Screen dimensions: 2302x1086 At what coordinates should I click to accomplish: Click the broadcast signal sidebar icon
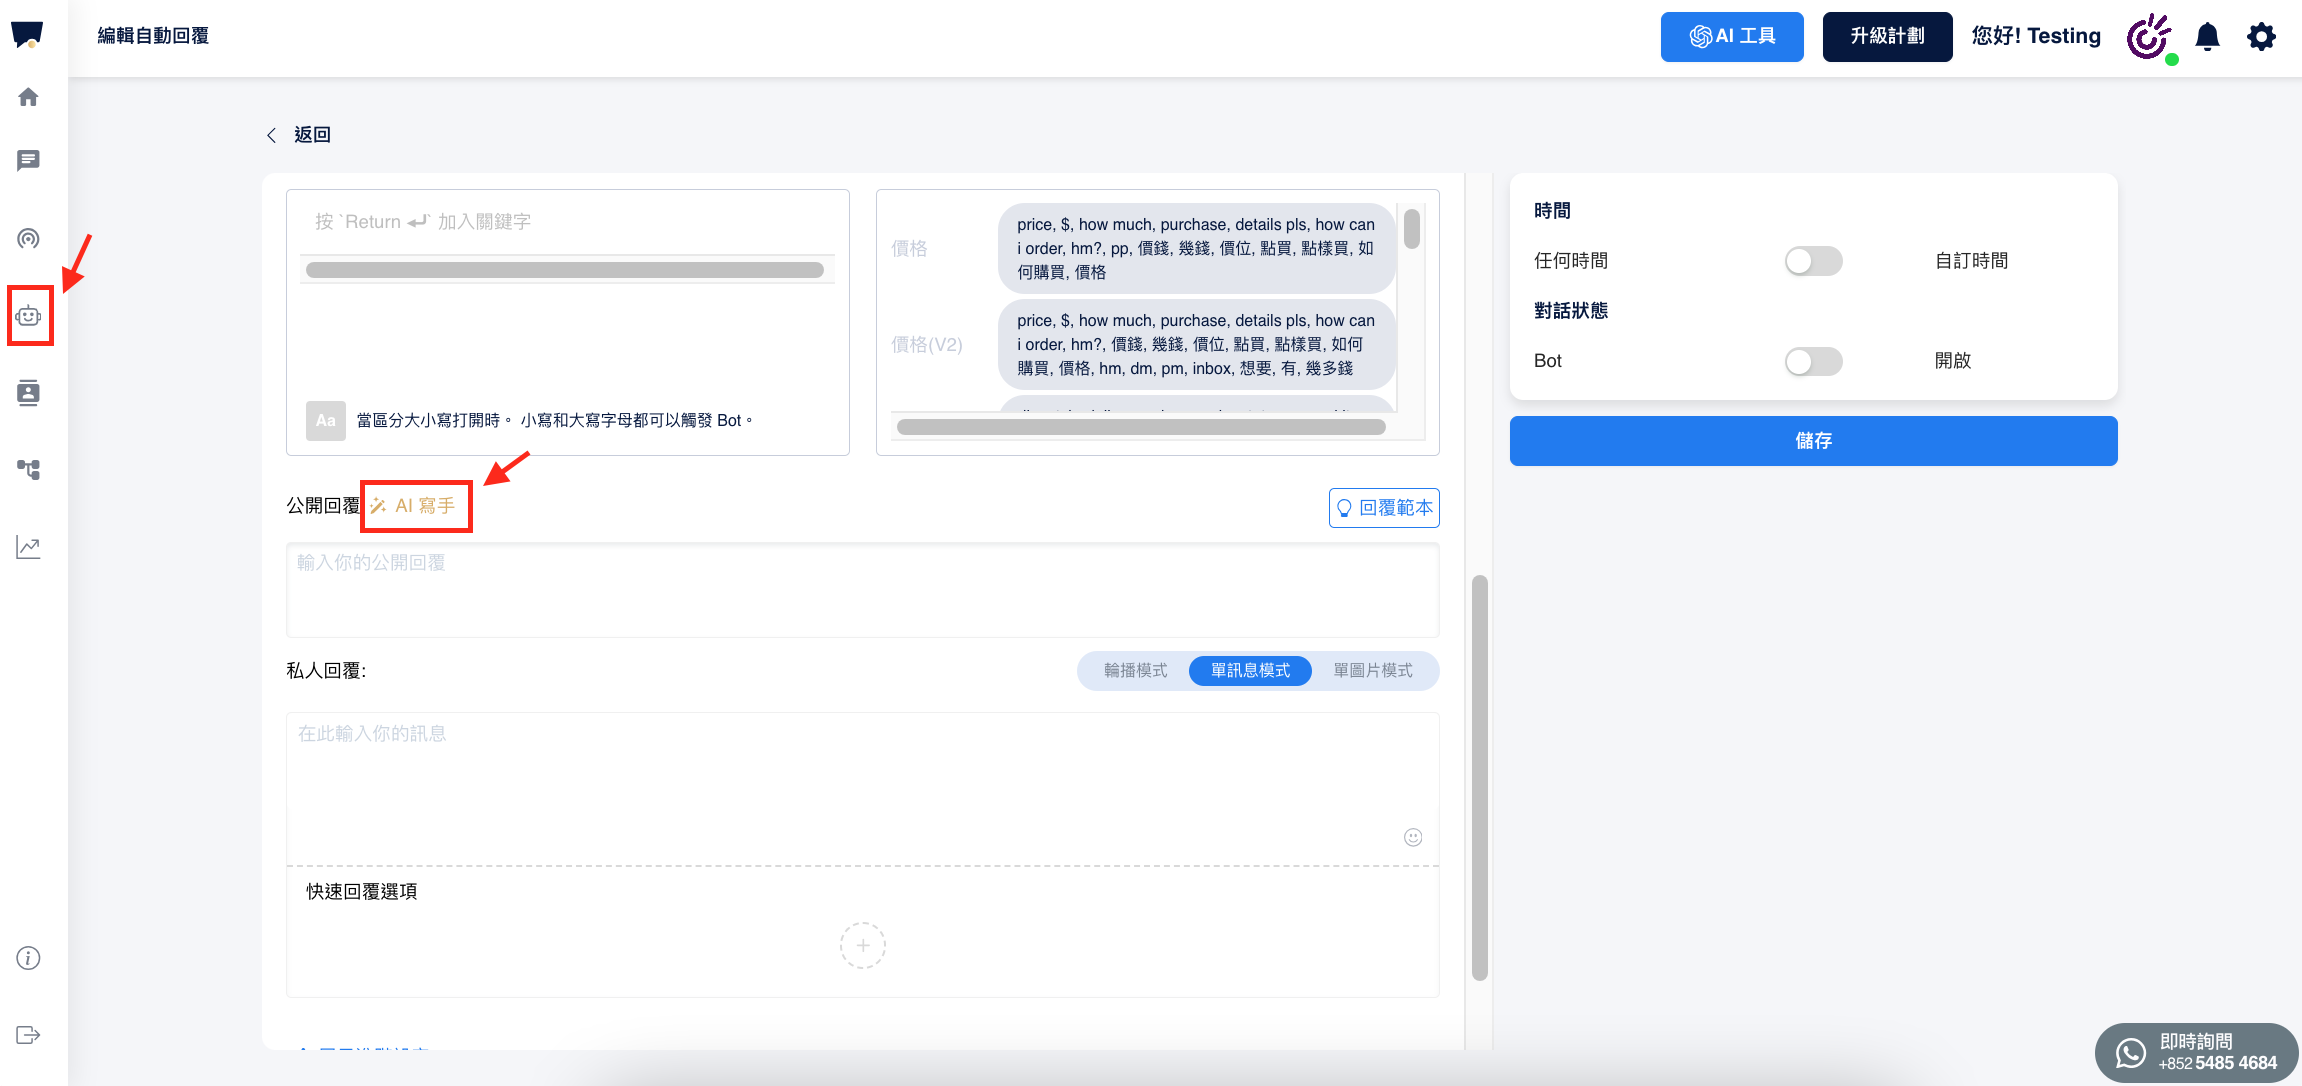click(28, 238)
